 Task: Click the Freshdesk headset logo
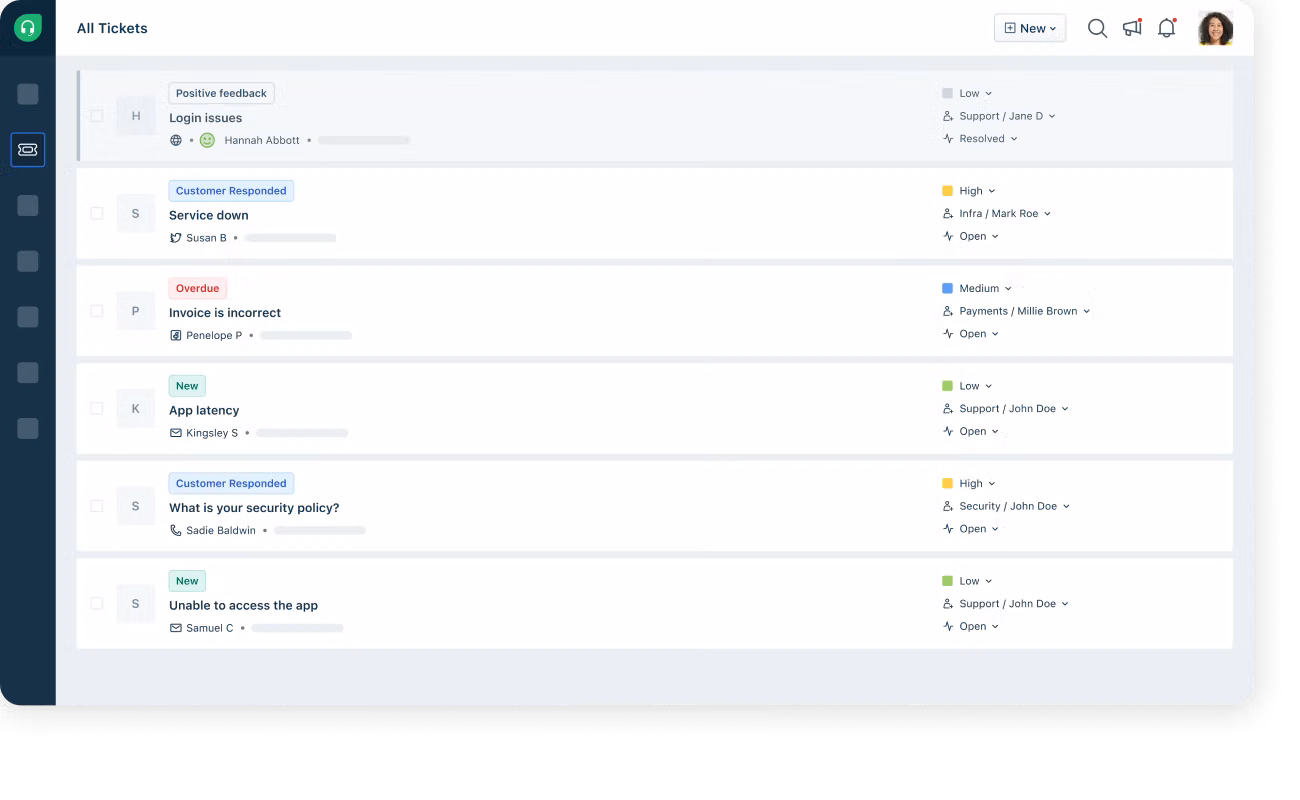[x=28, y=28]
